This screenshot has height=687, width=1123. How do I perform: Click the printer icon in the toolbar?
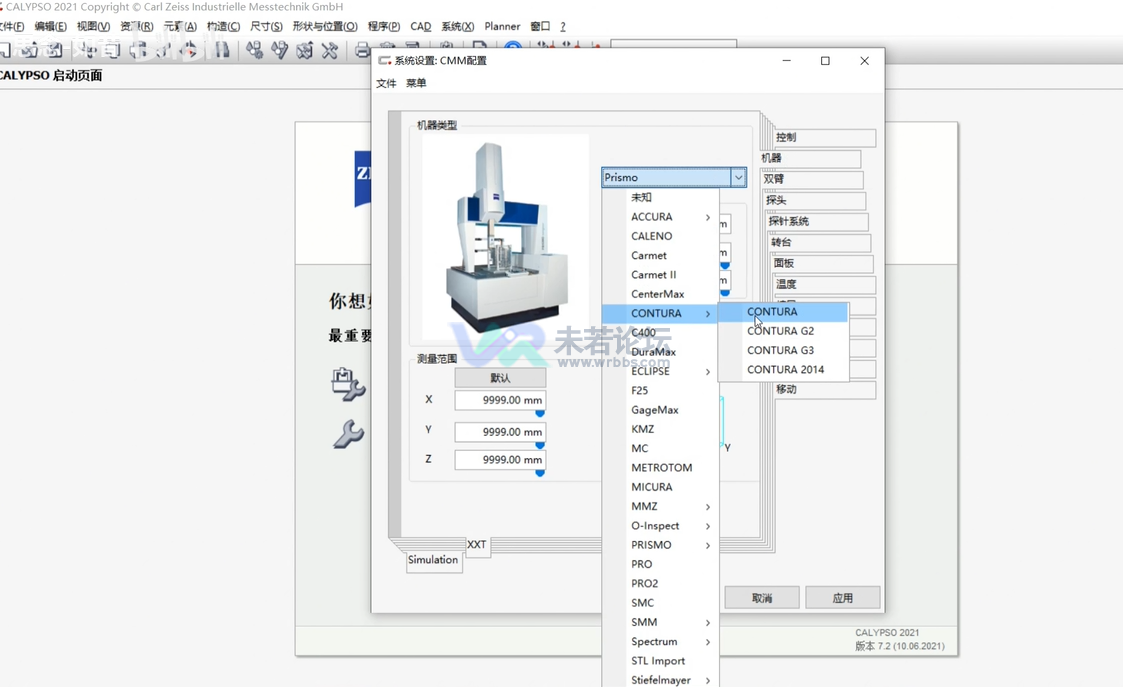click(362, 50)
